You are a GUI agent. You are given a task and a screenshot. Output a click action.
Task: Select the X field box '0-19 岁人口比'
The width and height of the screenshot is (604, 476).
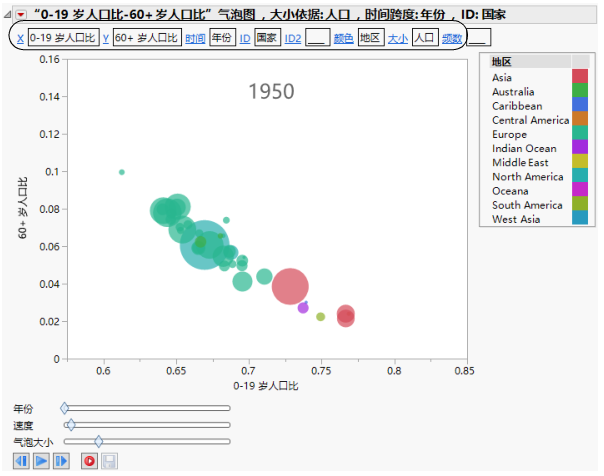(x=64, y=37)
